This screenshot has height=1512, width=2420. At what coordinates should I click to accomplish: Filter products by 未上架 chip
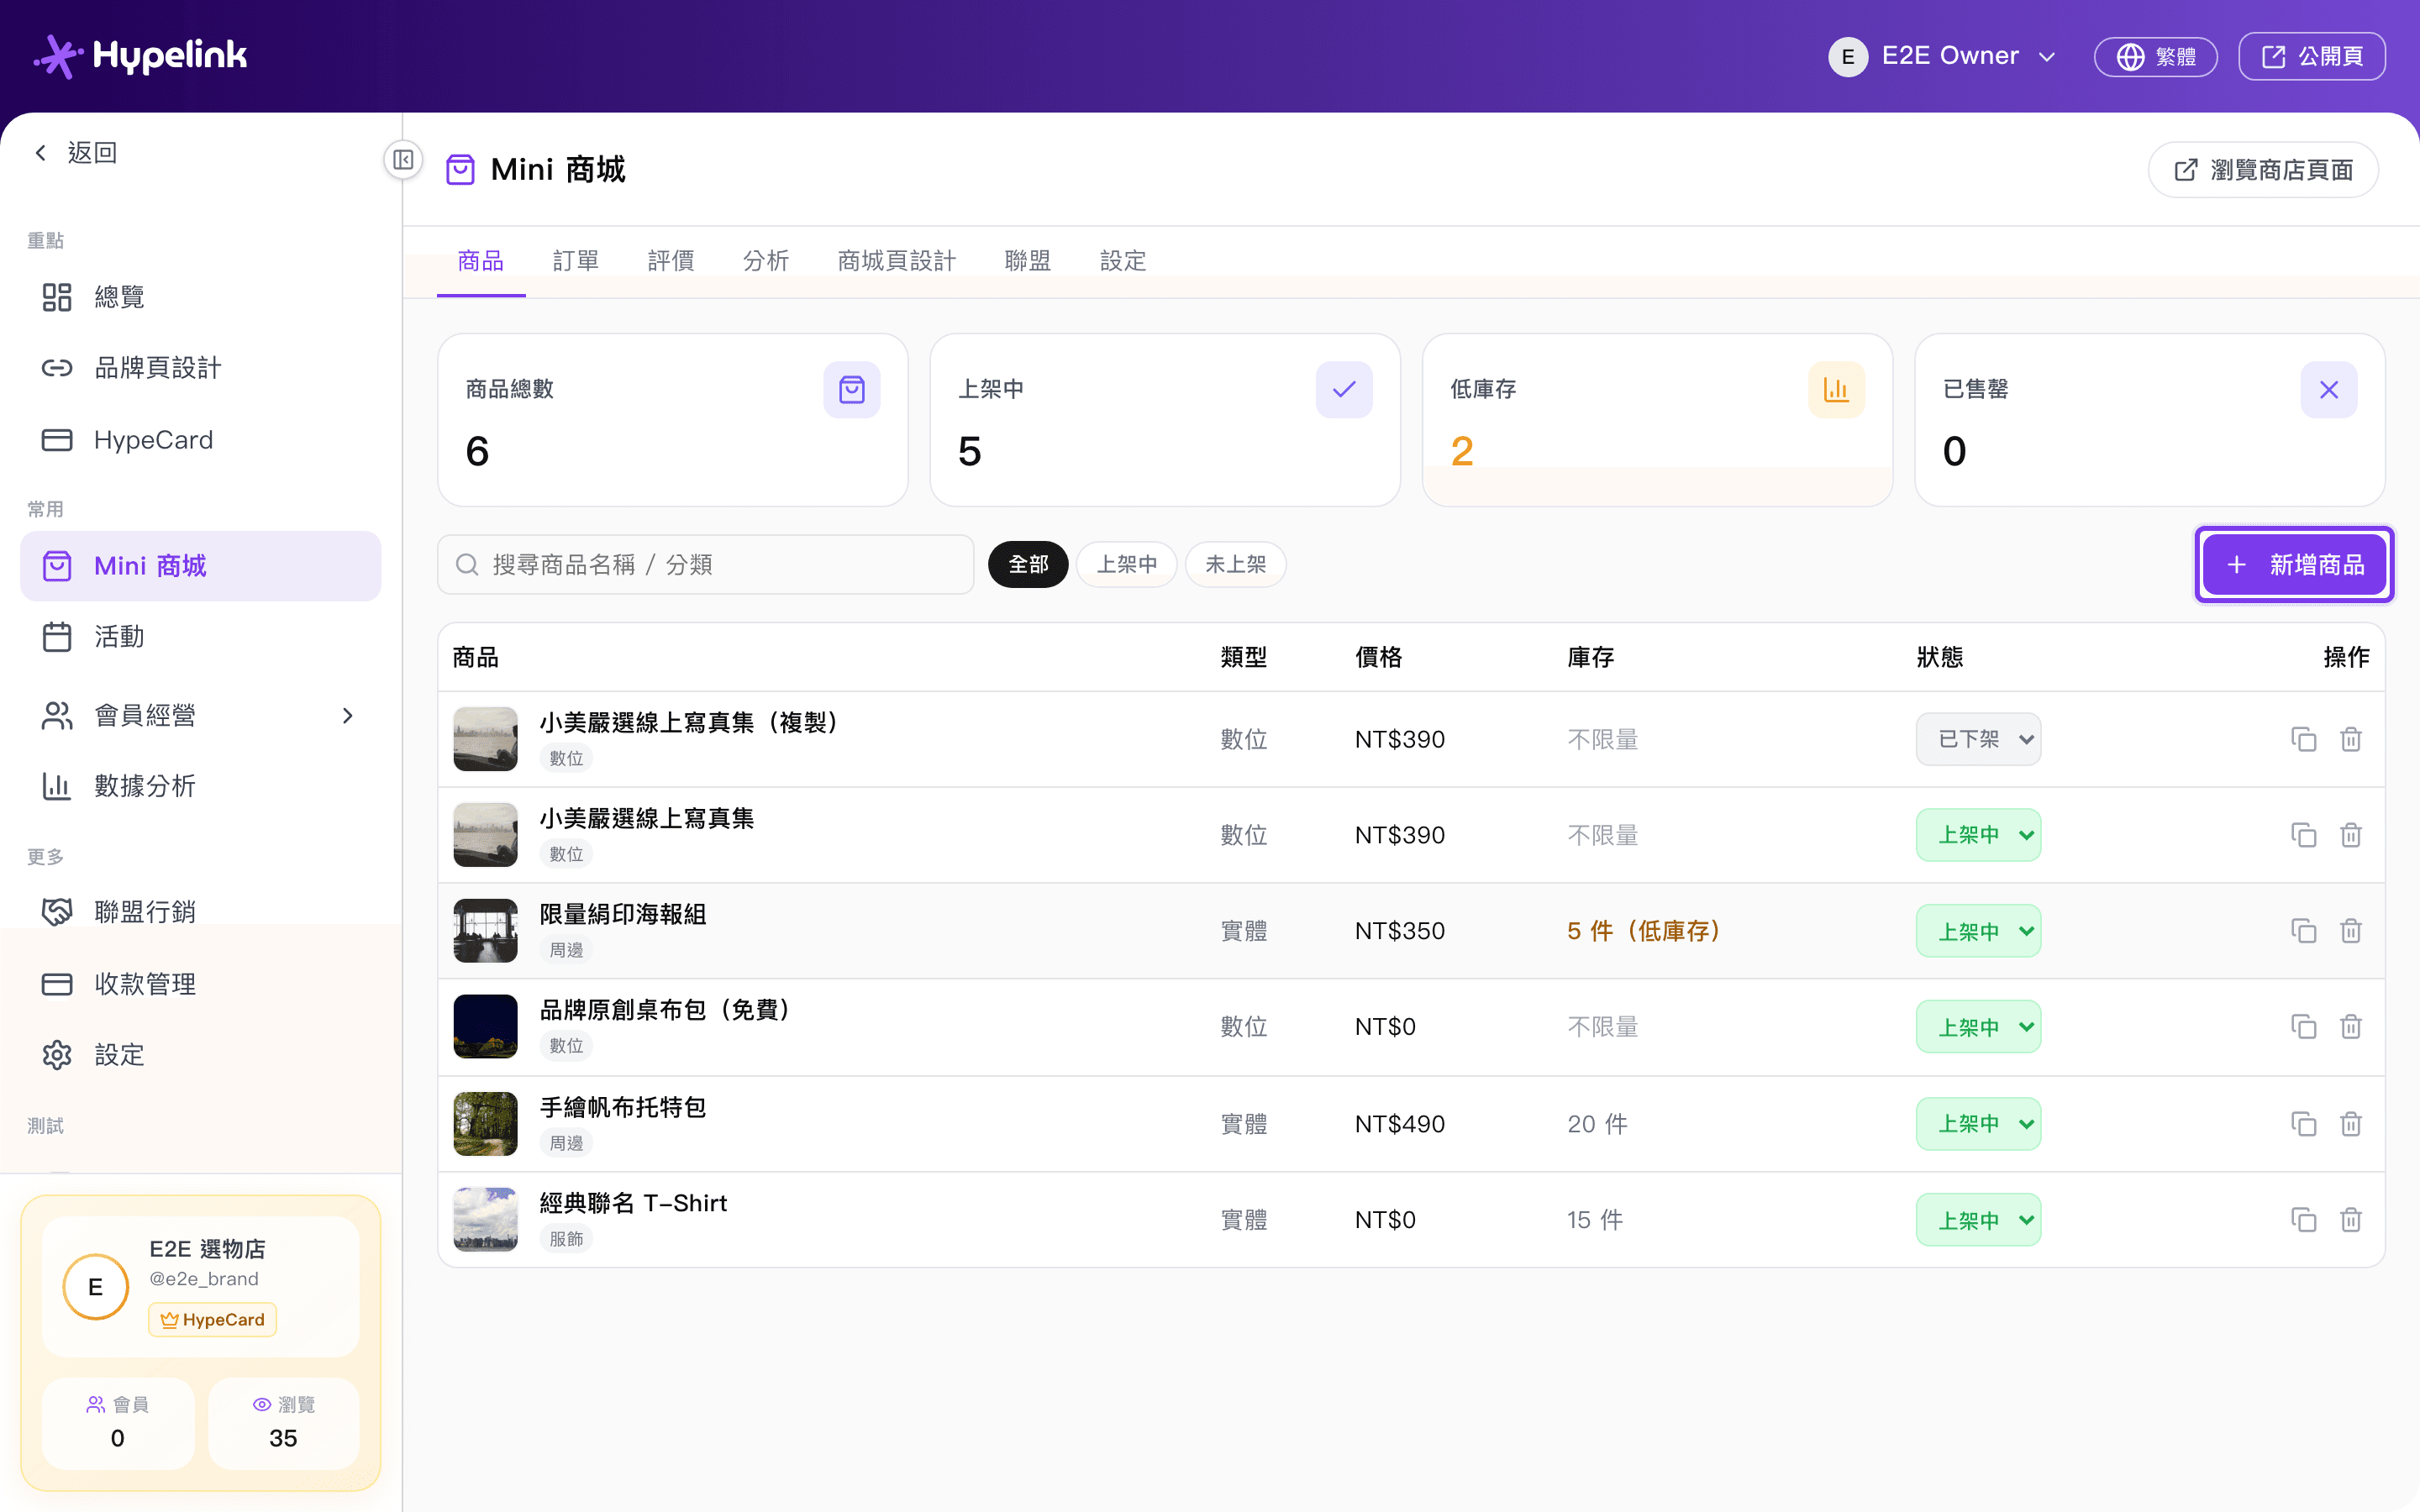coord(1235,565)
